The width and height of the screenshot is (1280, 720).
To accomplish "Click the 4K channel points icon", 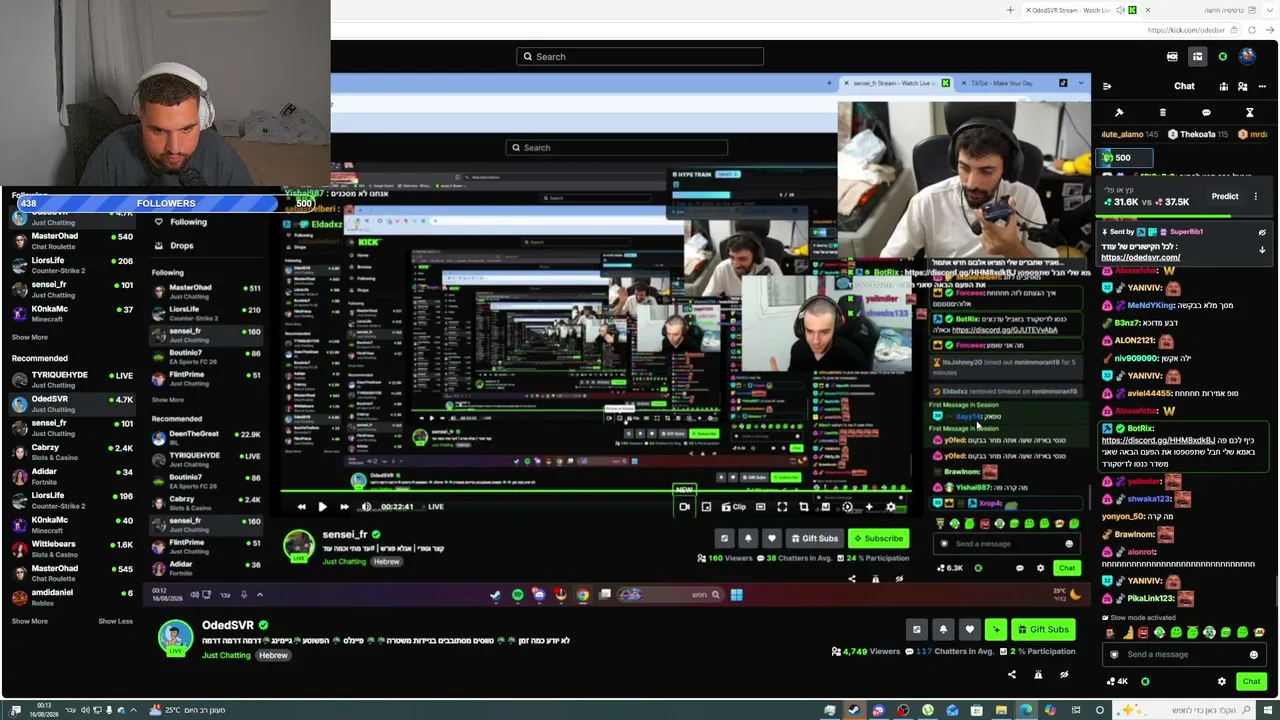I will pyautogui.click(x=1117, y=682).
